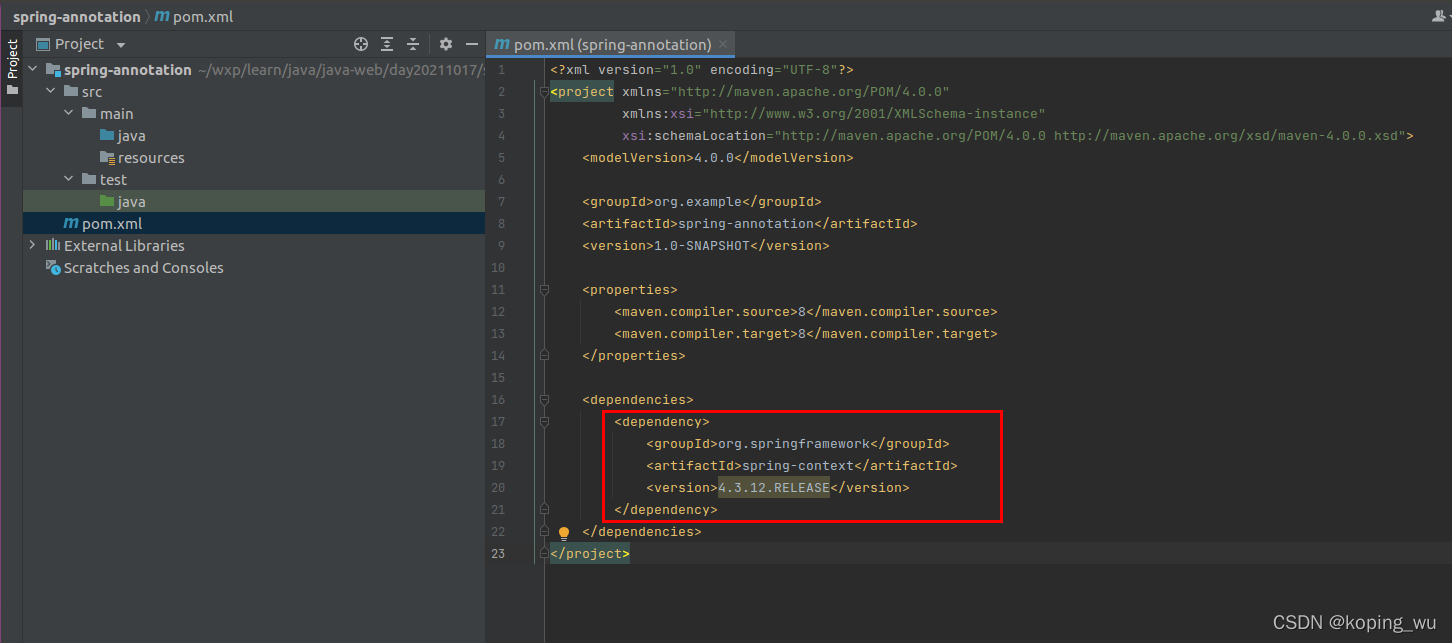1452x643 pixels.
Task: Click the fold marker on line 21
Action: [x=544, y=510]
